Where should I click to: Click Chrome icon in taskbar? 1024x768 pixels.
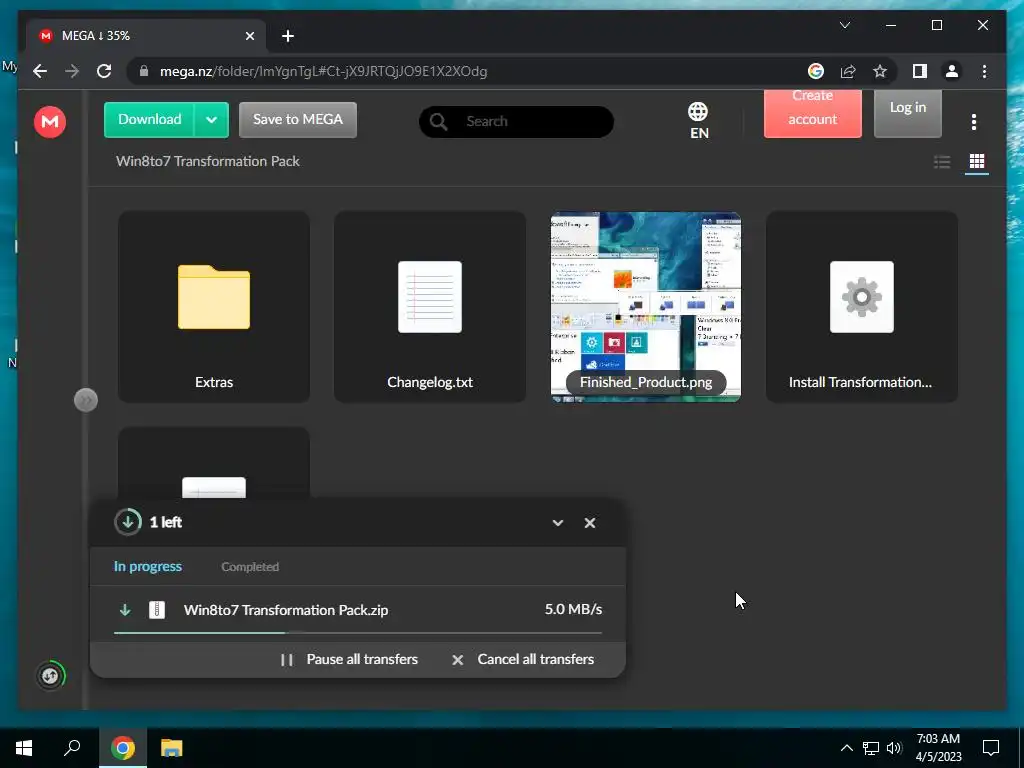tap(122, 748)
